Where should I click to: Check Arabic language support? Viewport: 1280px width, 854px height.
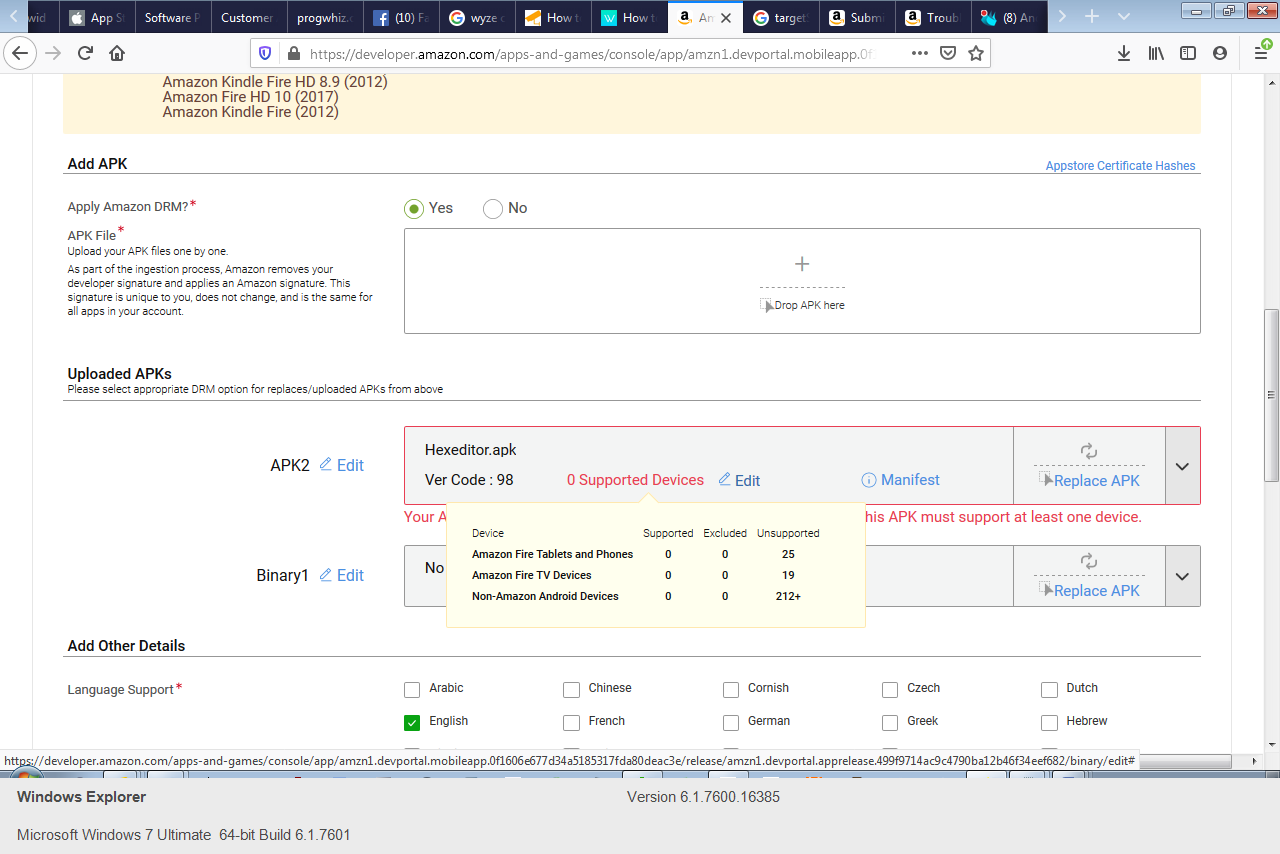point(412,689)
